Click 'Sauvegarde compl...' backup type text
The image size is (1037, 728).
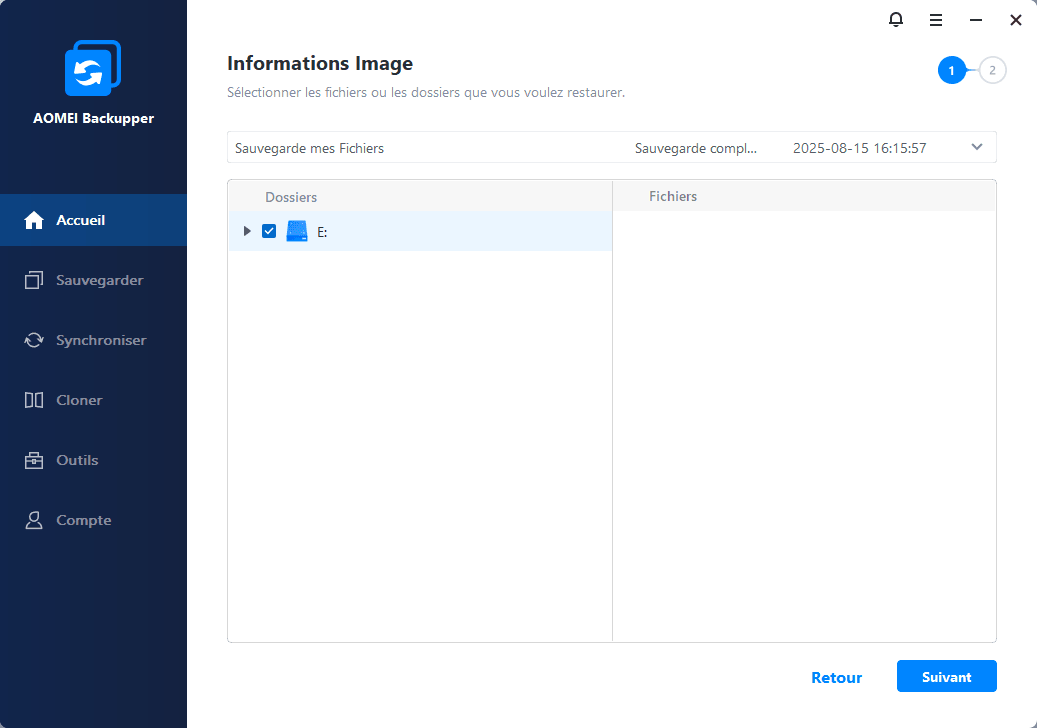pos(696,148)
